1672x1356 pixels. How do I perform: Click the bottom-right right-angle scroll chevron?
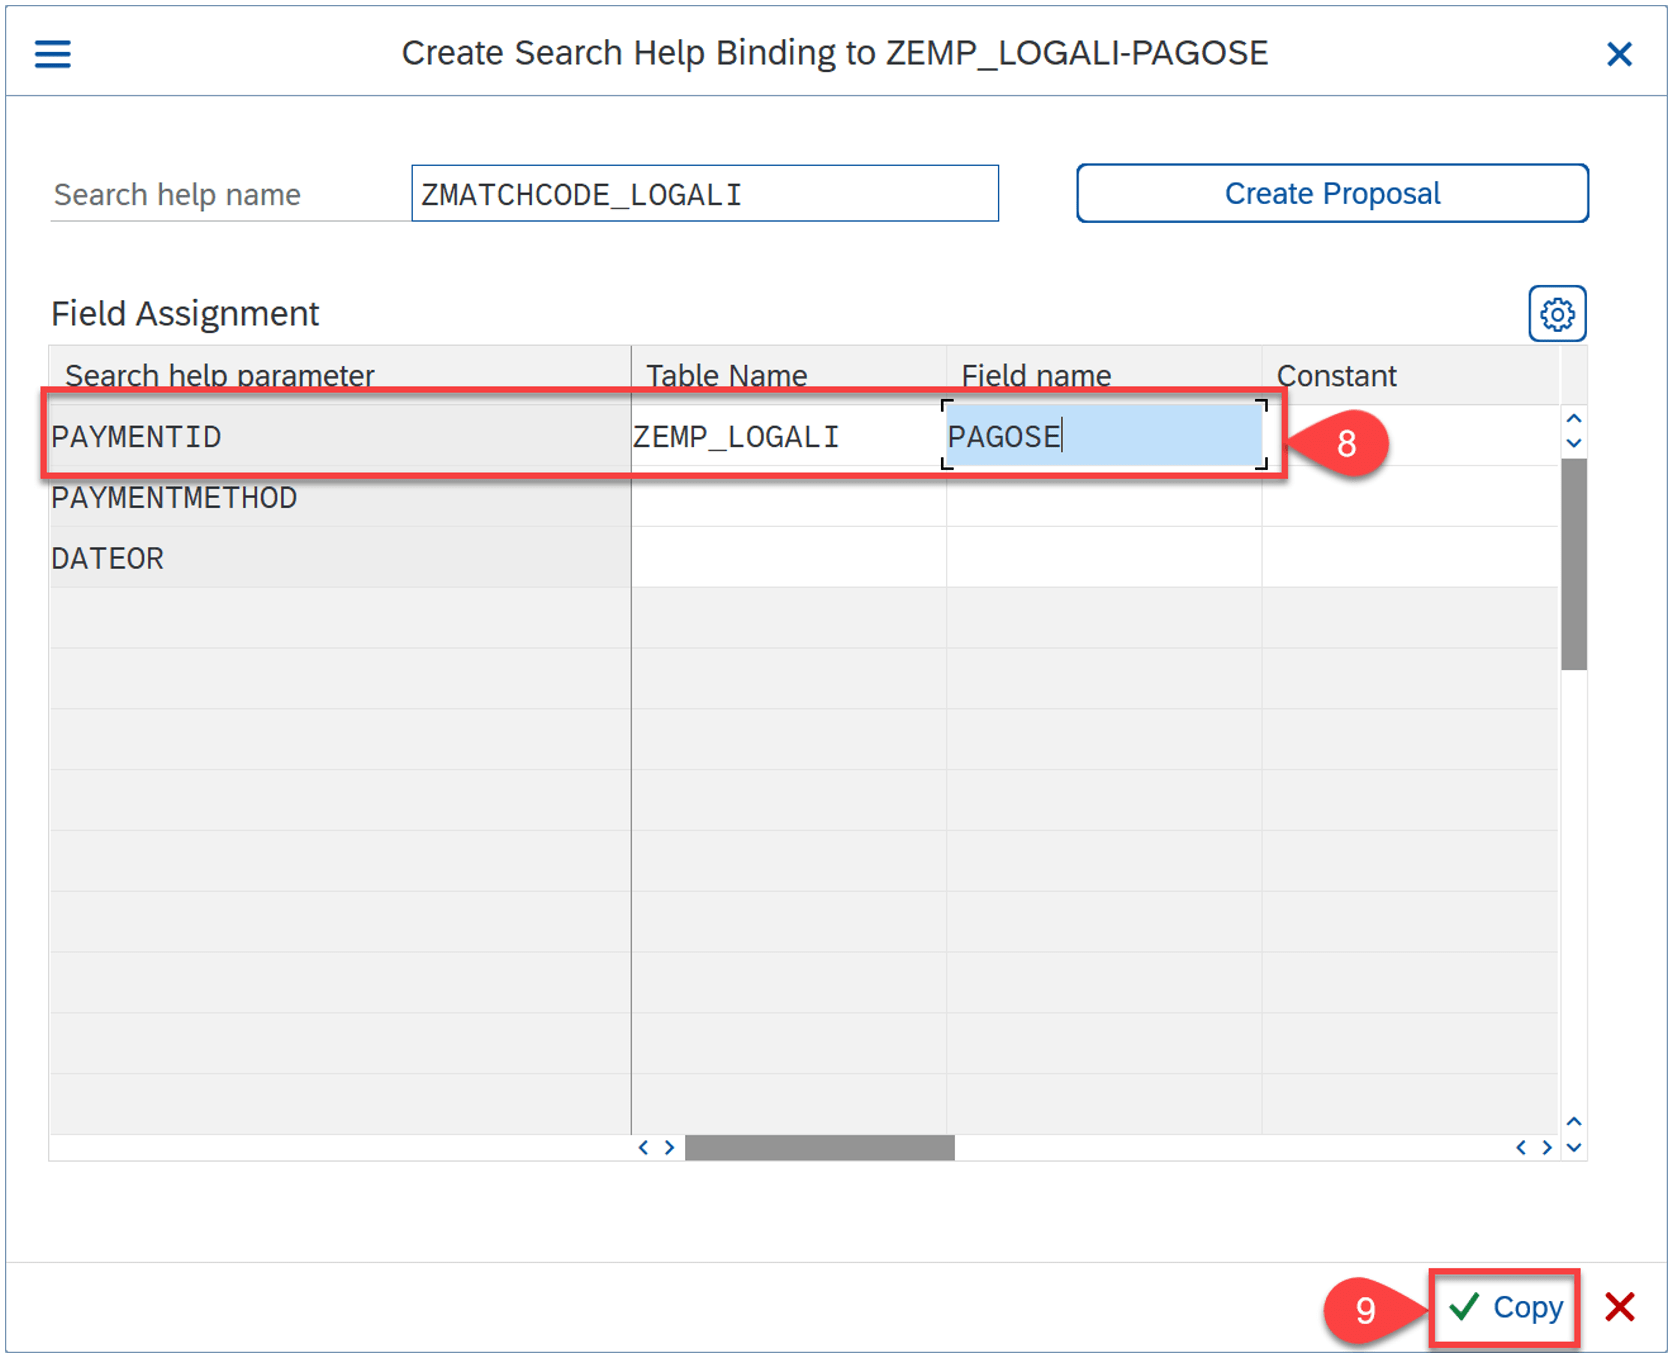pyautogui.click(x=1545, y=1148)
